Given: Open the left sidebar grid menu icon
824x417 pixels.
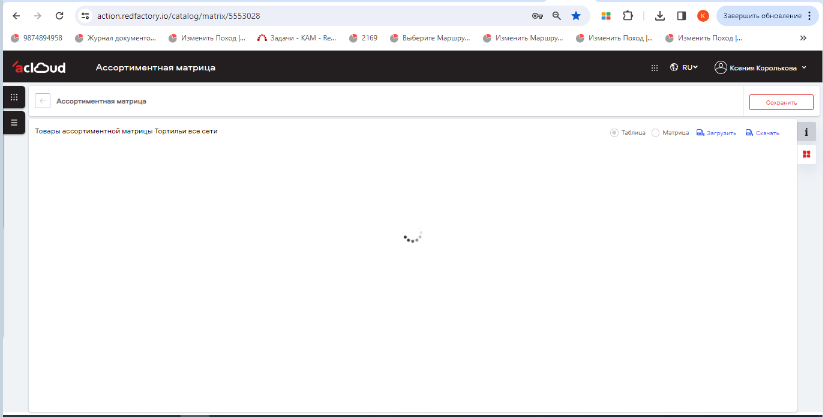Looking at the screenshot, I should click(x=14, y=97).
